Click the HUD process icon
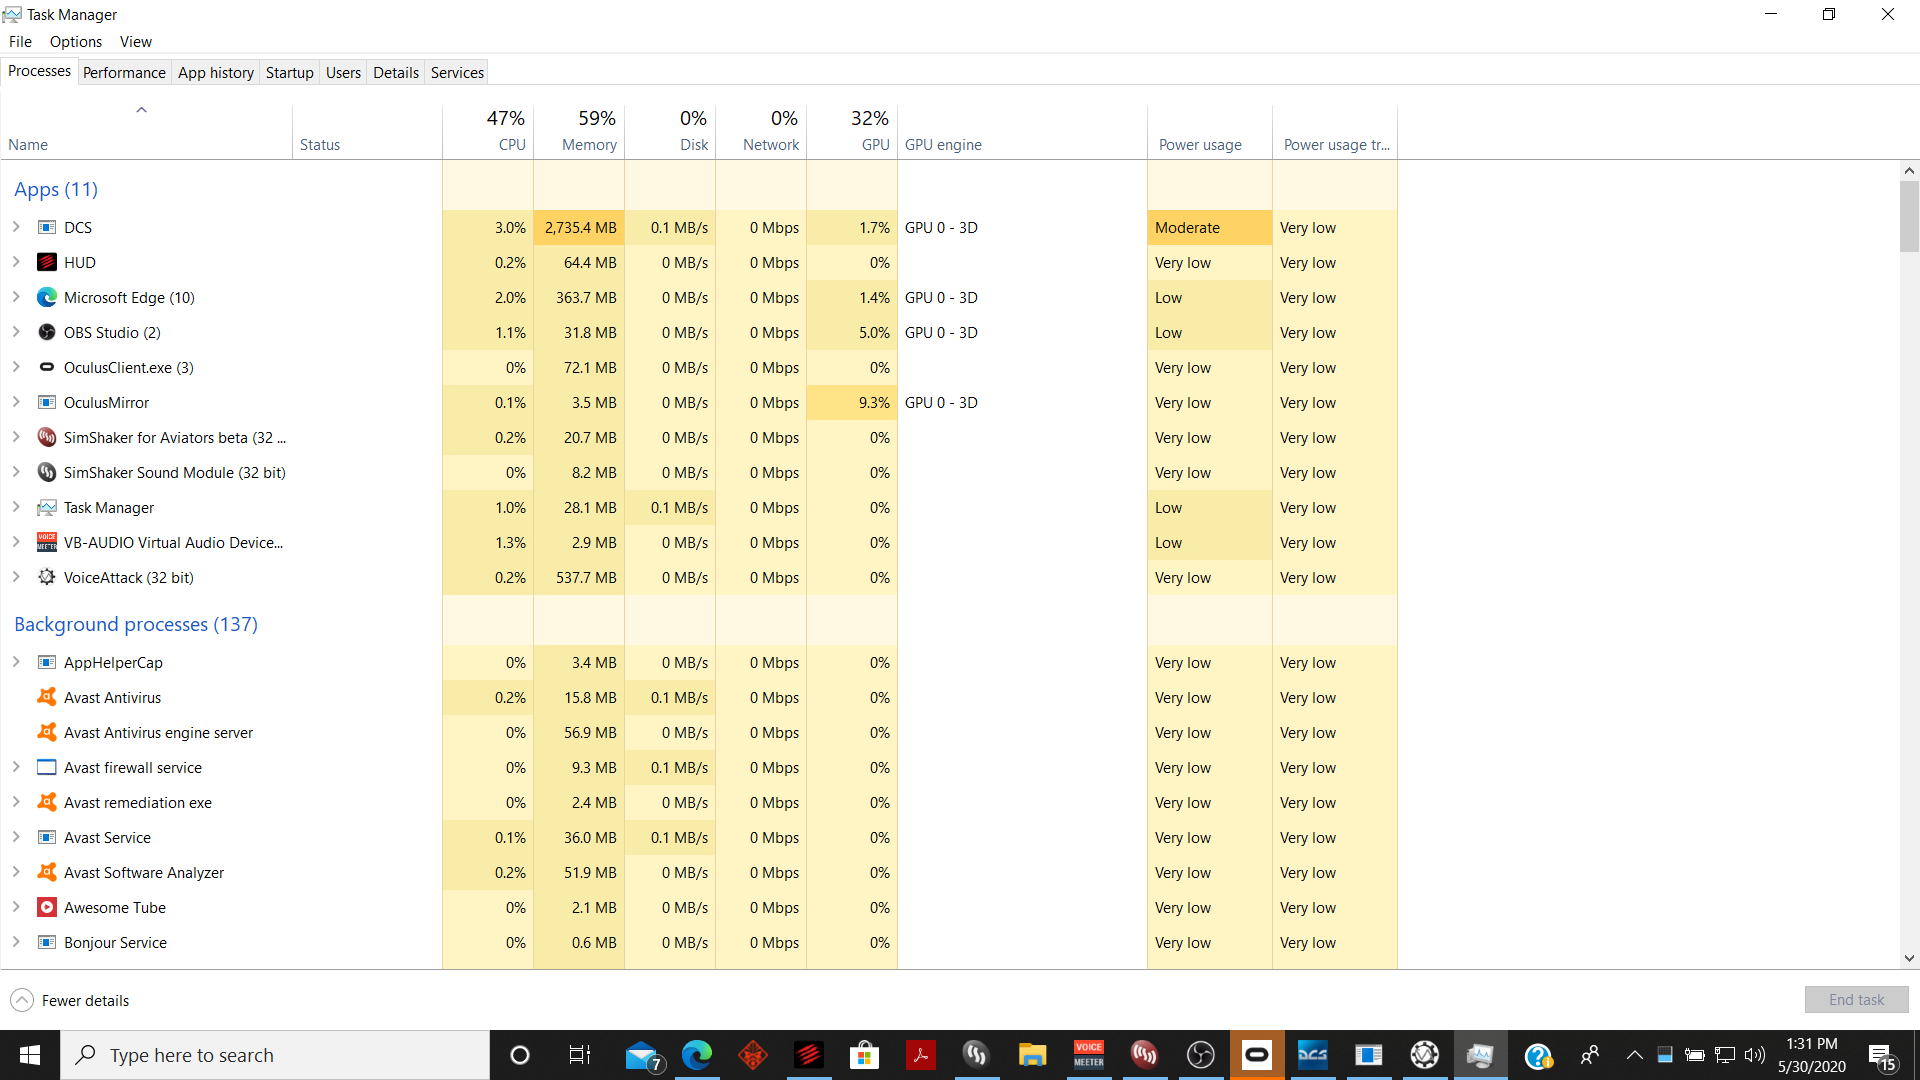 tap(47, 263)
